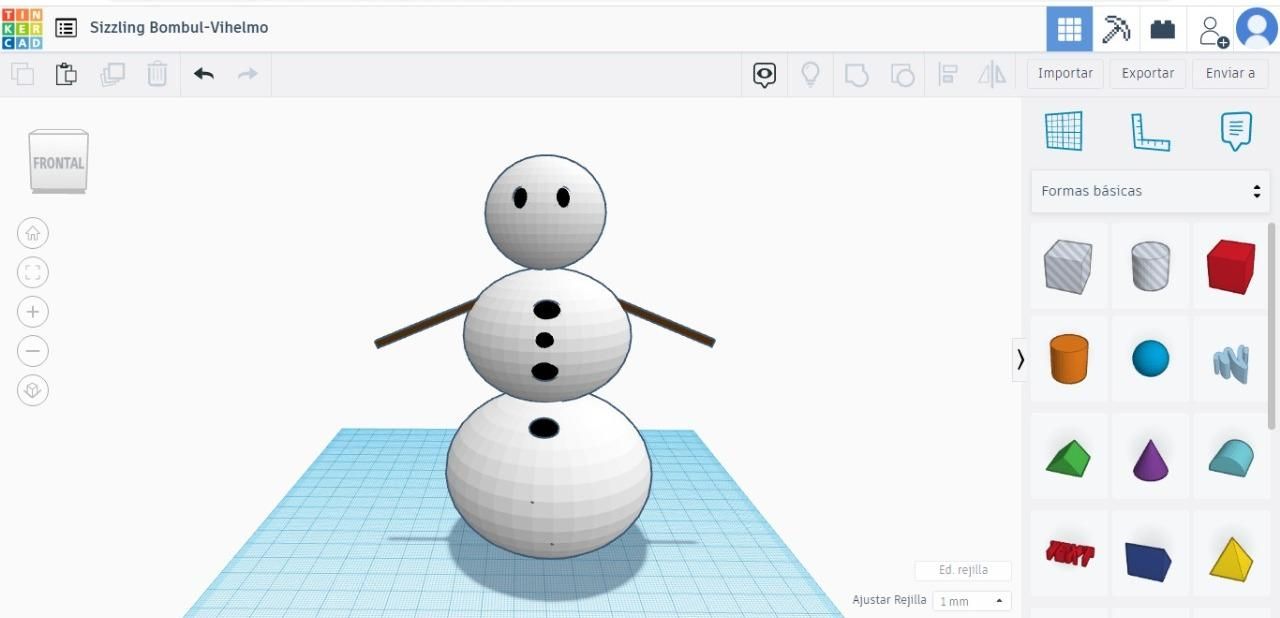Open the Formas básicas shape category dropdown
Viewport: 1280px width, 618px height.
1150,191
